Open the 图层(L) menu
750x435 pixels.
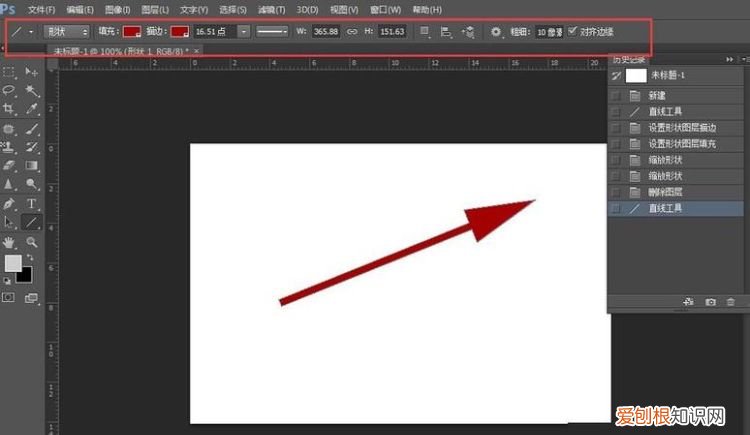(x=156, y=9)
